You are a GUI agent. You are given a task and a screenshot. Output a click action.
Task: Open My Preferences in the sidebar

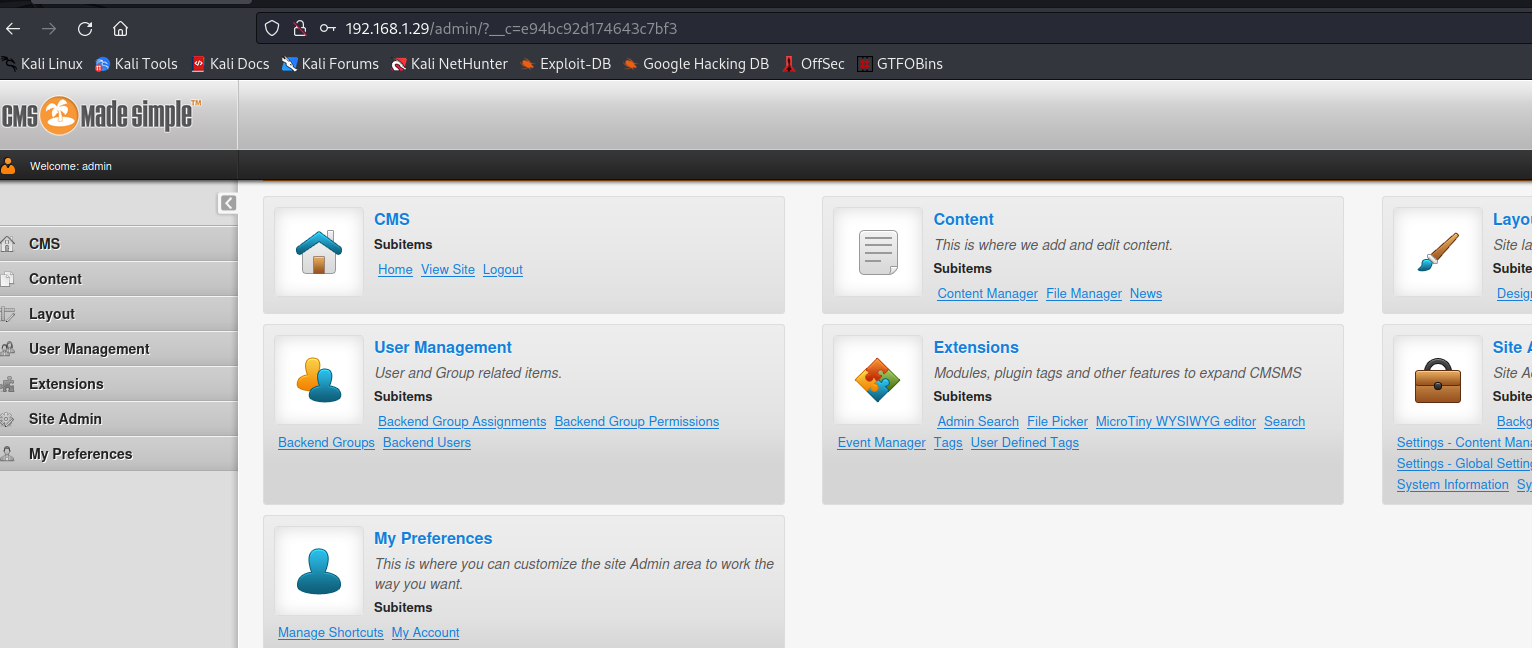pos(119,454)
